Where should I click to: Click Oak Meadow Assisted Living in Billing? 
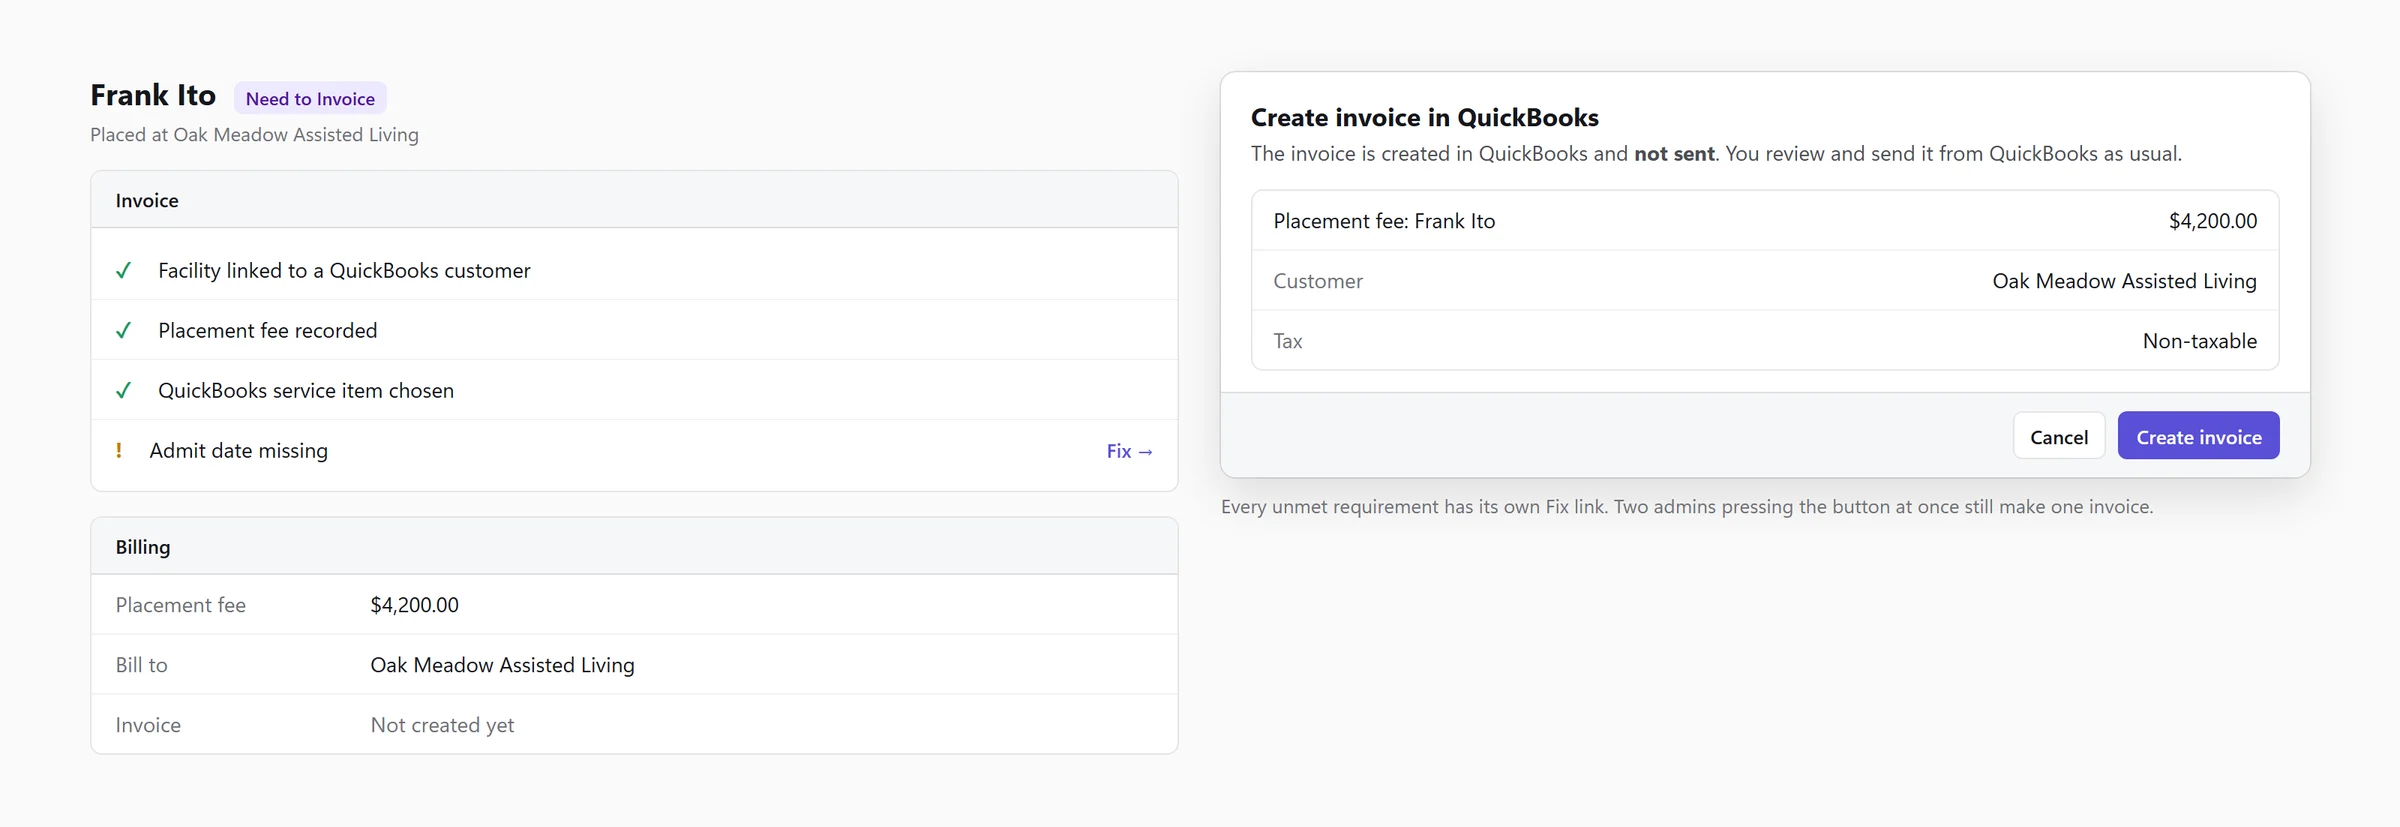[x=502, y=665]
